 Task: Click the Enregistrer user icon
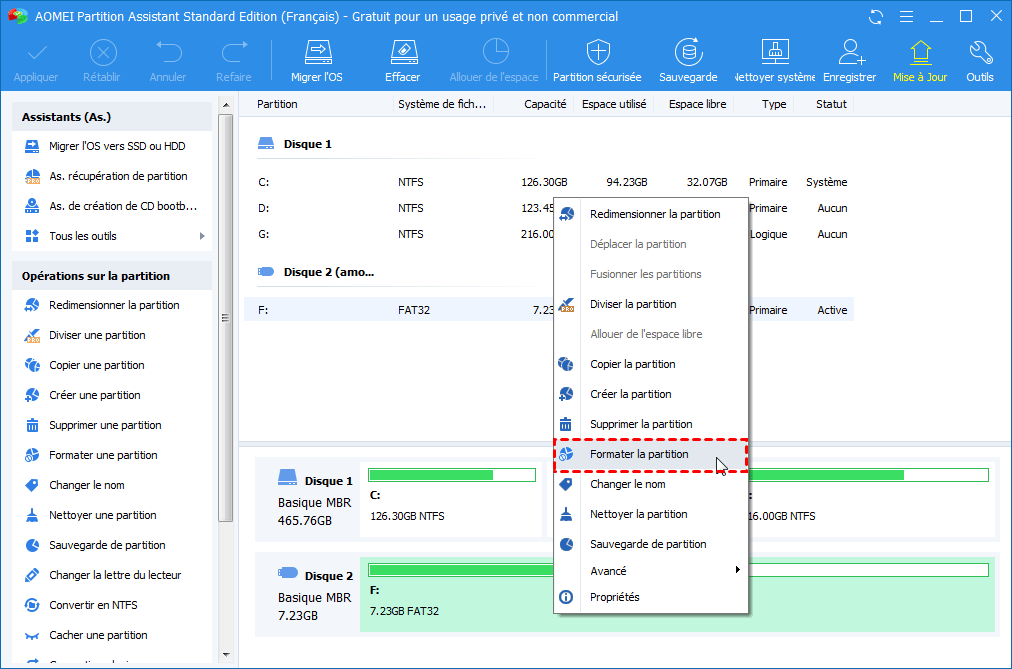[851, 51]
